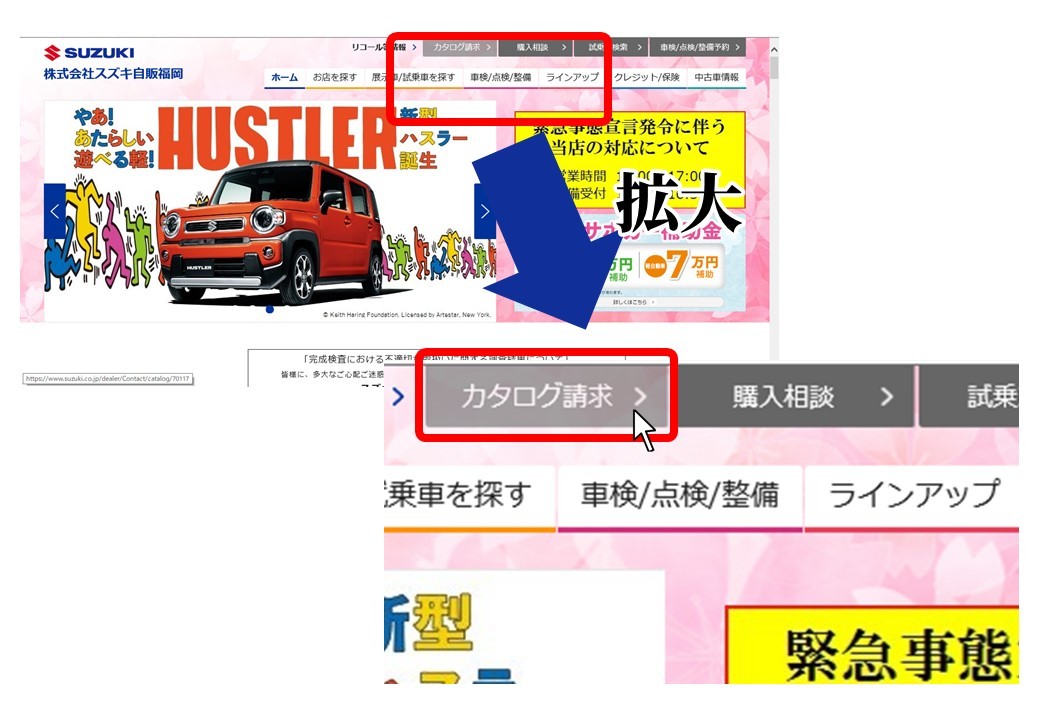Image resolution: width=1040 pixels, height=720 pixels.
Task: Click the 詳しくはこちら button under the subsidy banner
Action: point(633,302)
